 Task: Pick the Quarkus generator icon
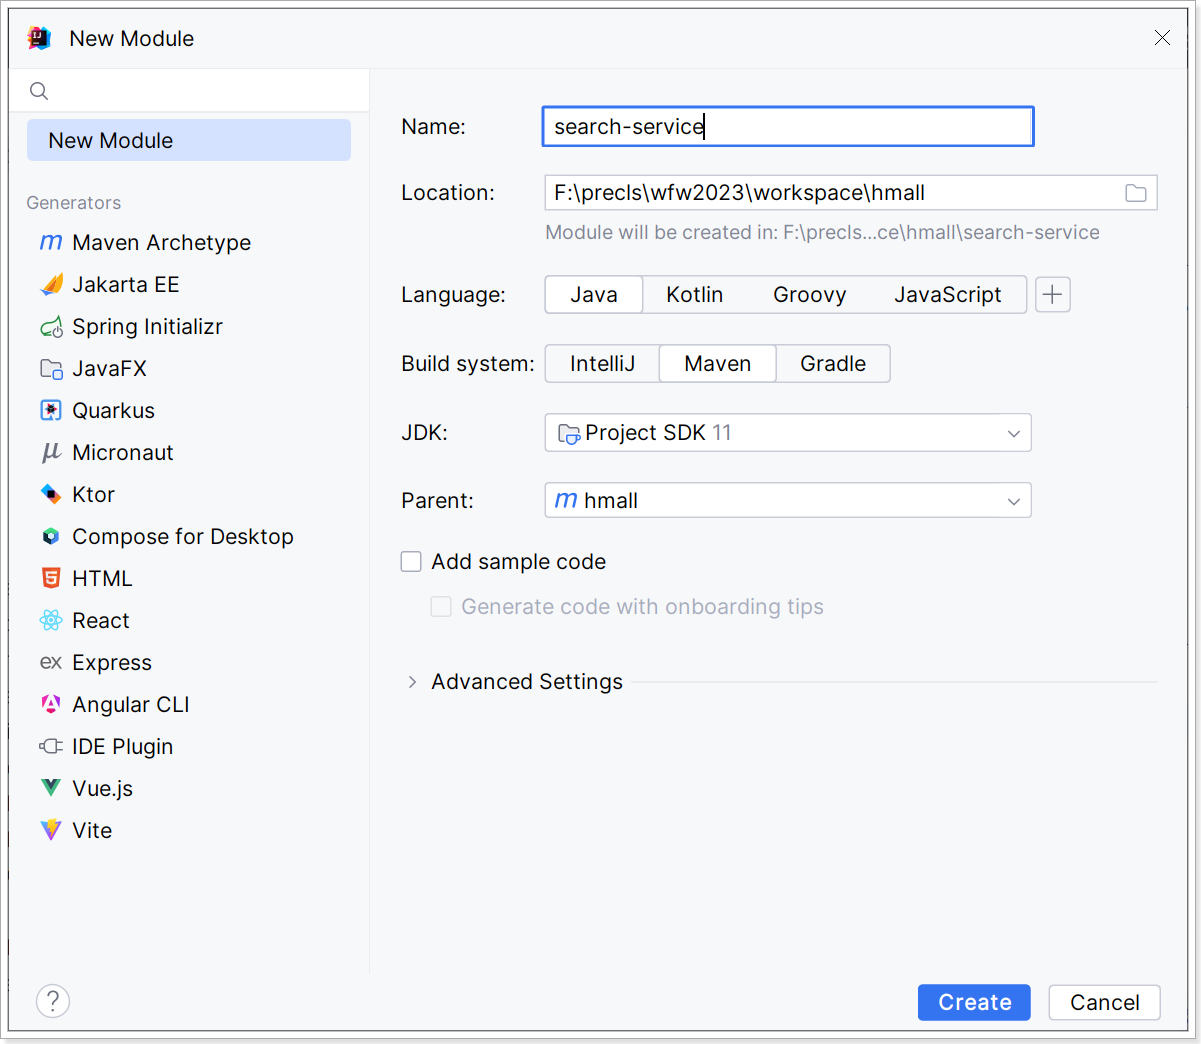point(51,411)
